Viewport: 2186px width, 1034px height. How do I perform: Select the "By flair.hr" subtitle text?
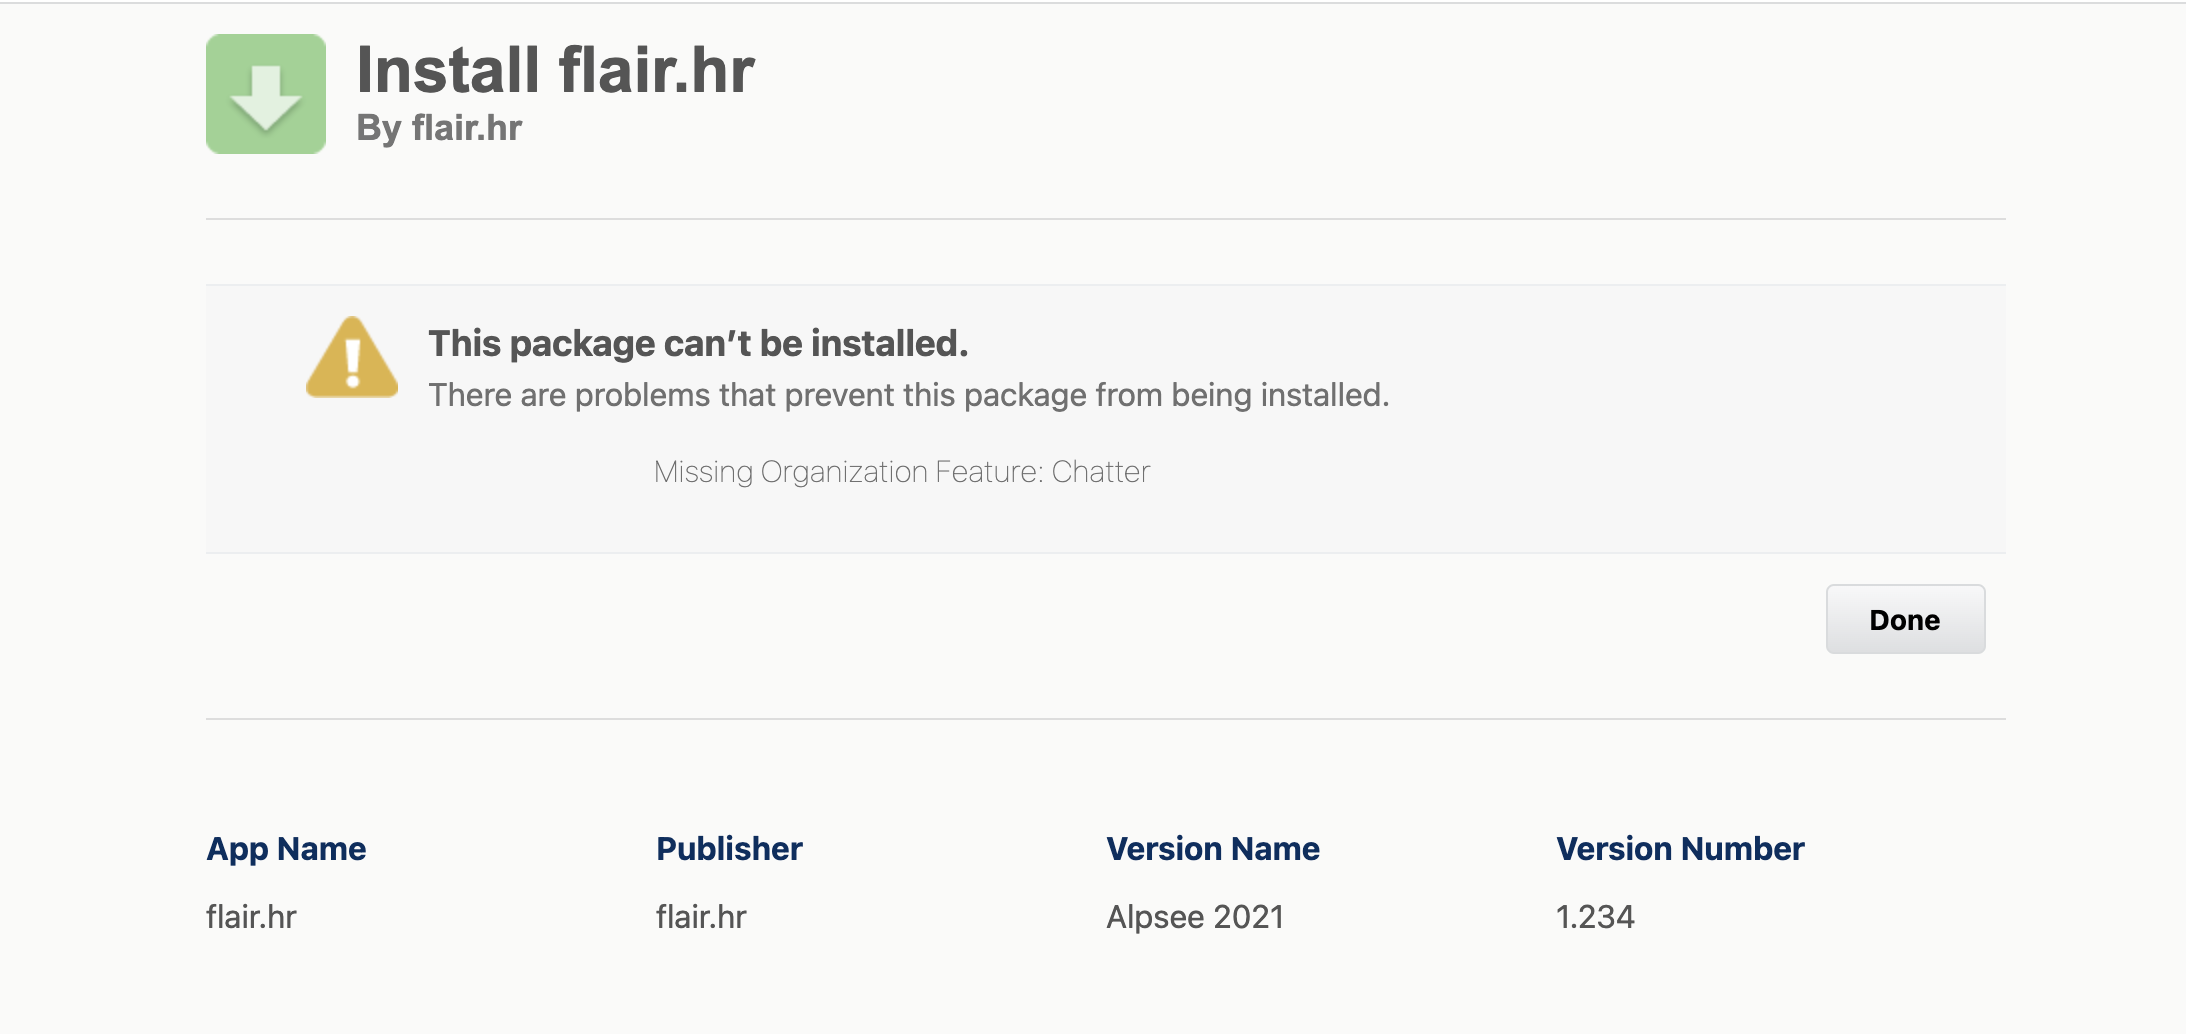(x=439, y=128)
